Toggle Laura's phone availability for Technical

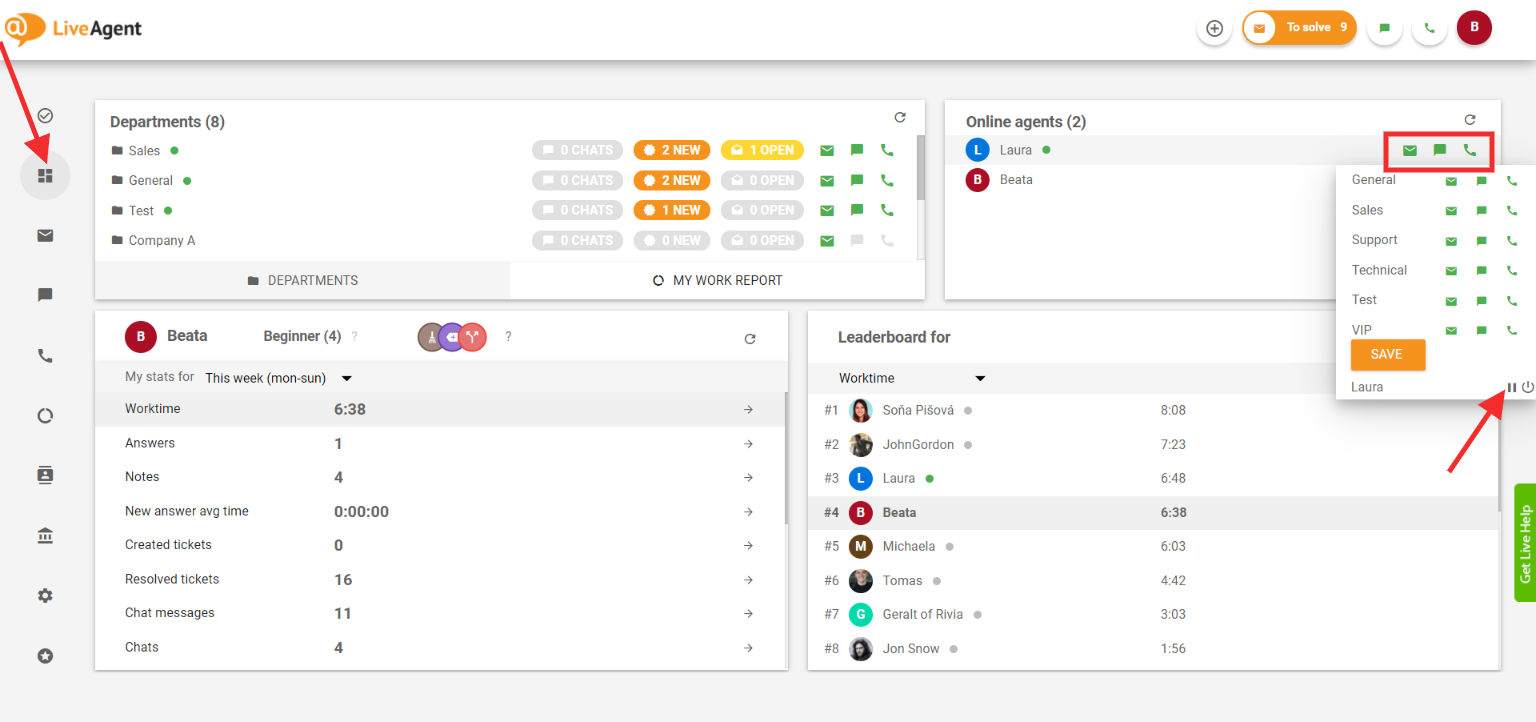(x=1512, y=271)
